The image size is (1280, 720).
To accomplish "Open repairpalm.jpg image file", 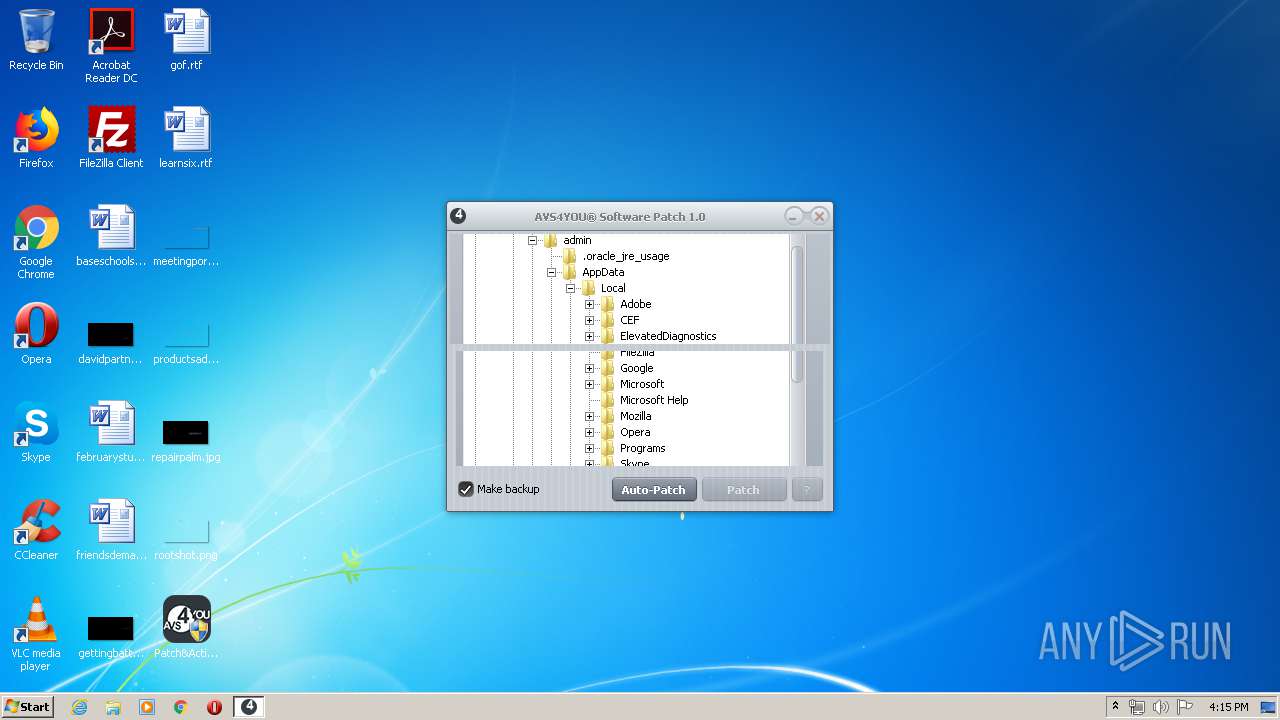I will coord(186,441).
